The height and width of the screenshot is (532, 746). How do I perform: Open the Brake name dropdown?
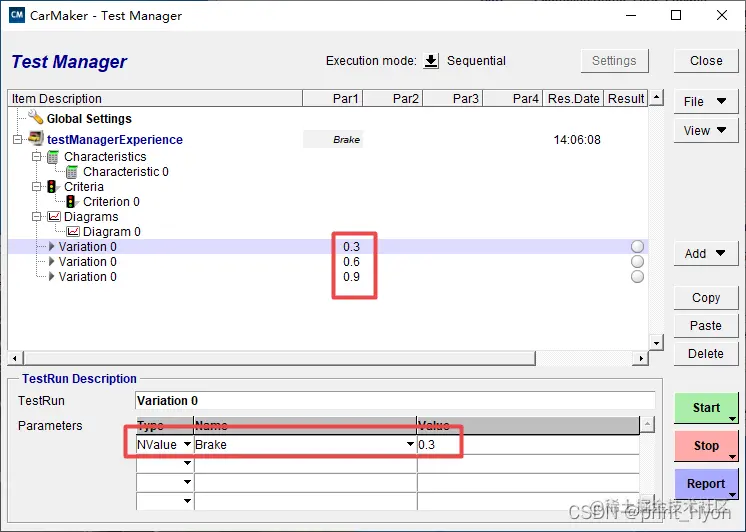410,444
